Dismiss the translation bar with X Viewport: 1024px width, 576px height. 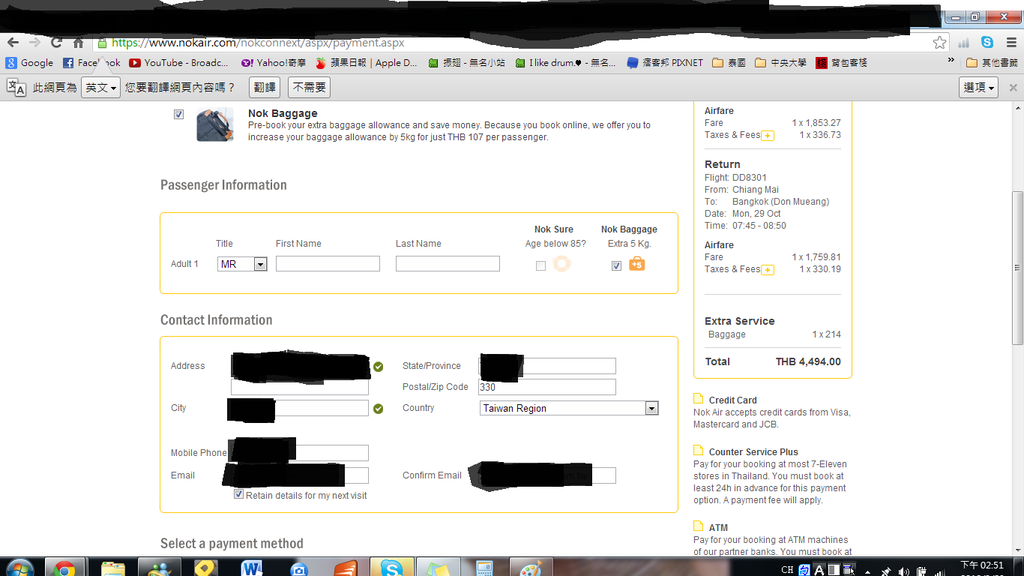click(x=1013, y=87)
